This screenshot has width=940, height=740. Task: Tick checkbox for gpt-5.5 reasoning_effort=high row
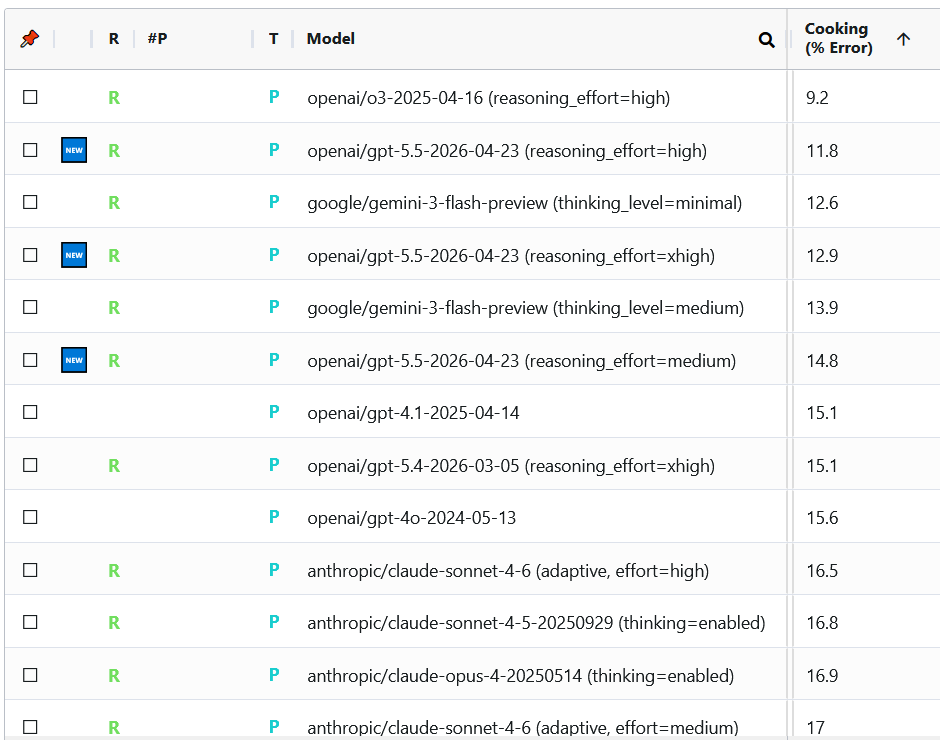30,150
